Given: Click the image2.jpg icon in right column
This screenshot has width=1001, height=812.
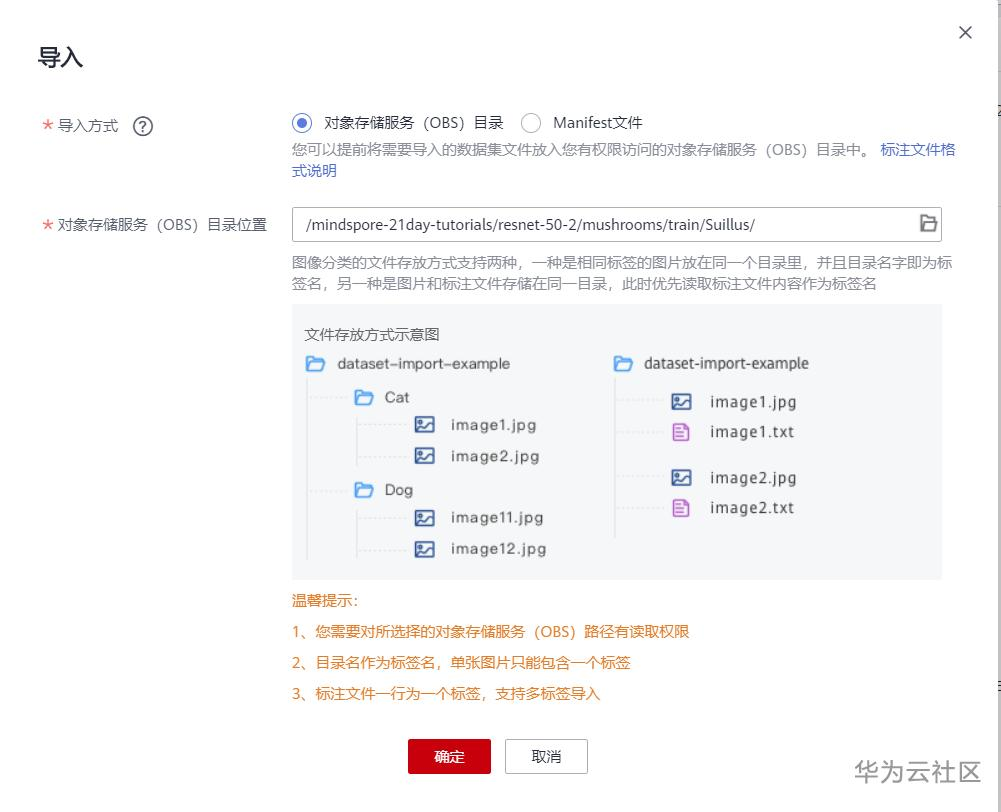Looking at the screenshot, I should [683, 478].
